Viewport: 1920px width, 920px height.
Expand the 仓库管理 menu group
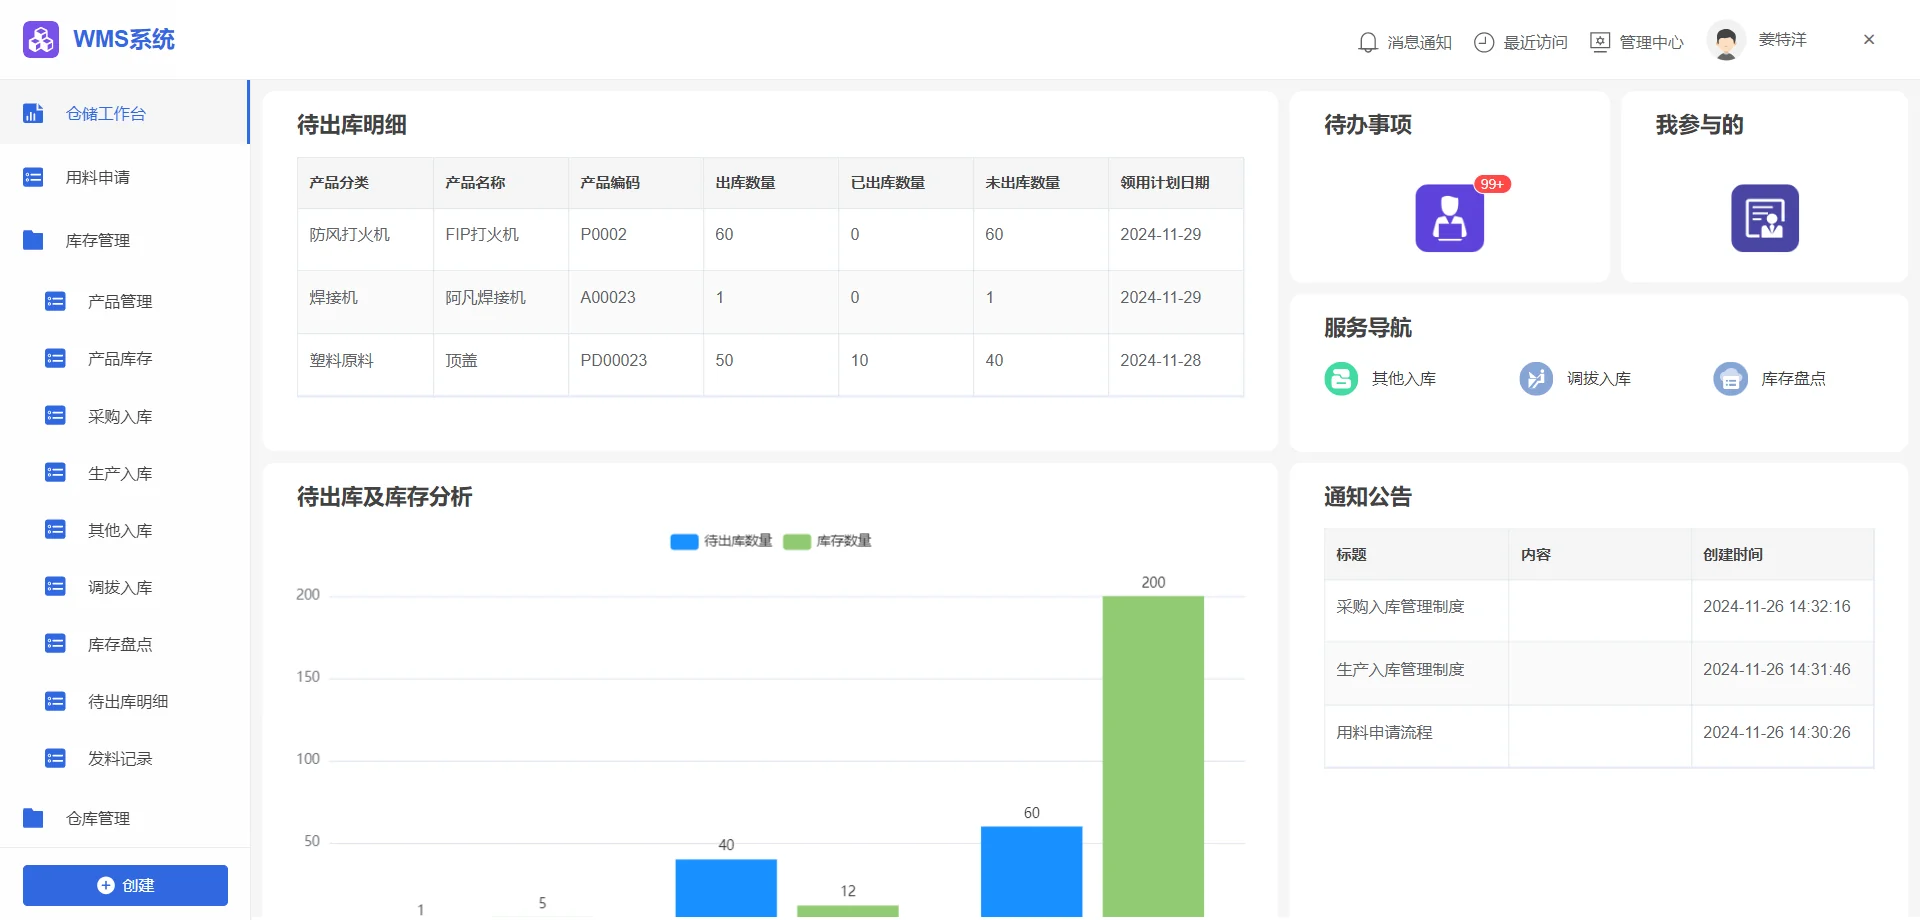[x=124, y=818]
